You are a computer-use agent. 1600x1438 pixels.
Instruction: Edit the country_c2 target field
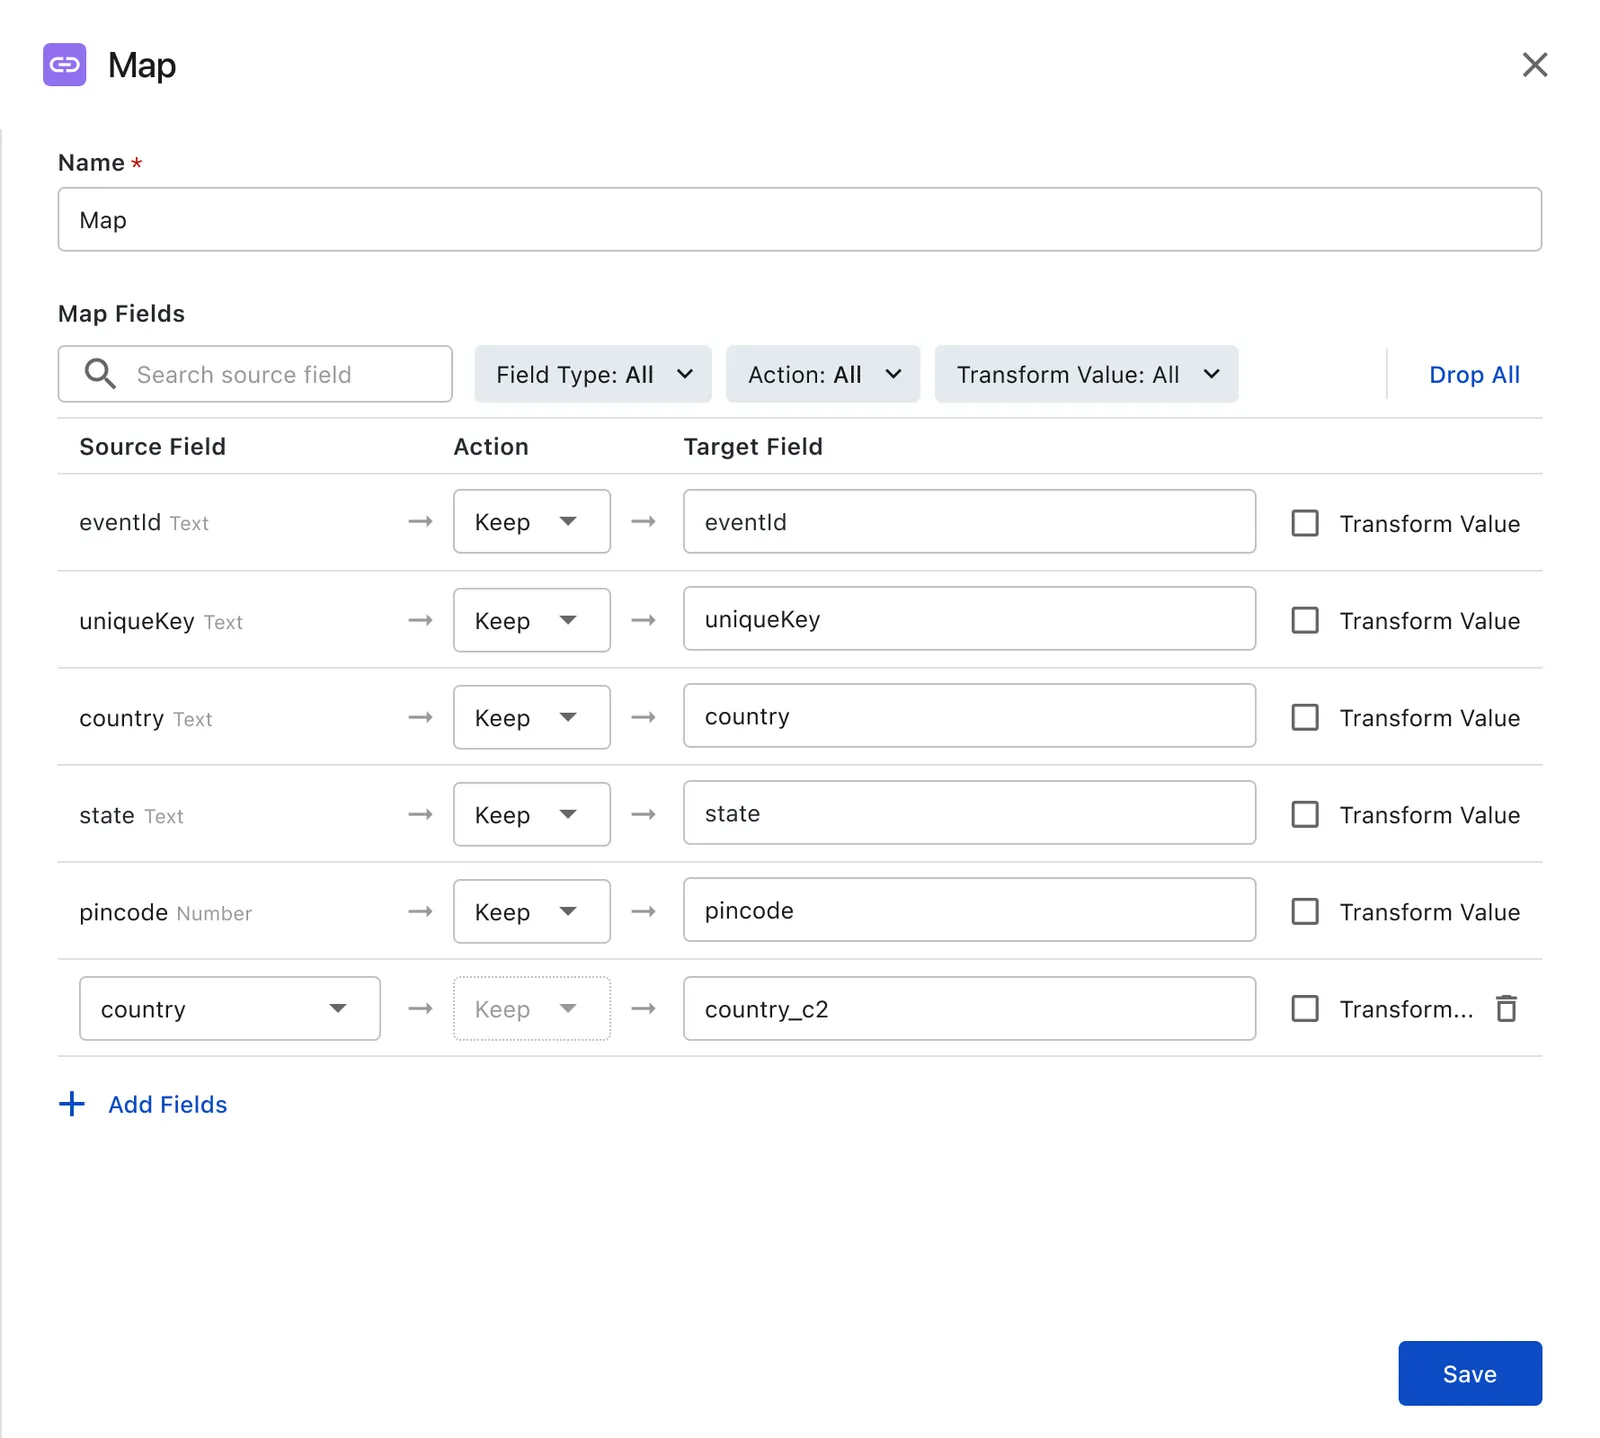coord(970,1008)
